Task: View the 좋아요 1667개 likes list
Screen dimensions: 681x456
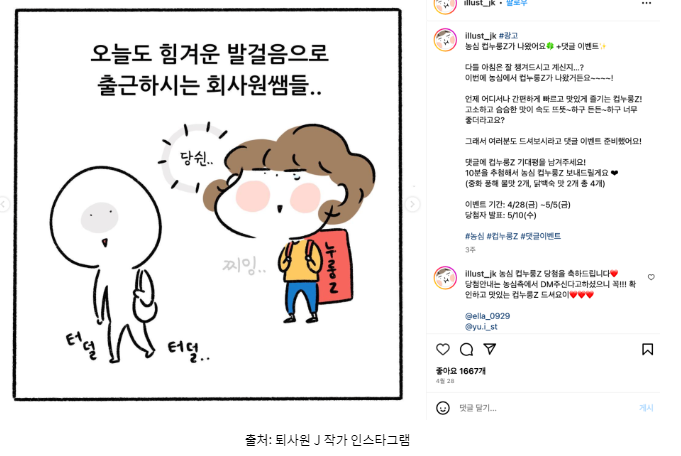Action: (x=460, y=371)
